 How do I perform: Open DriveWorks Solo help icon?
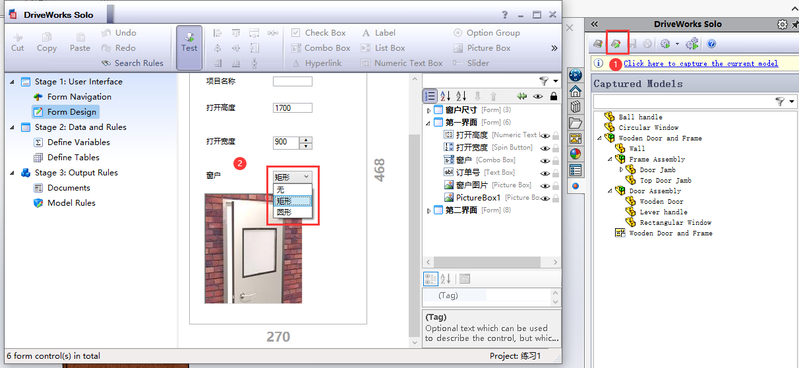[x=712, y=44]
